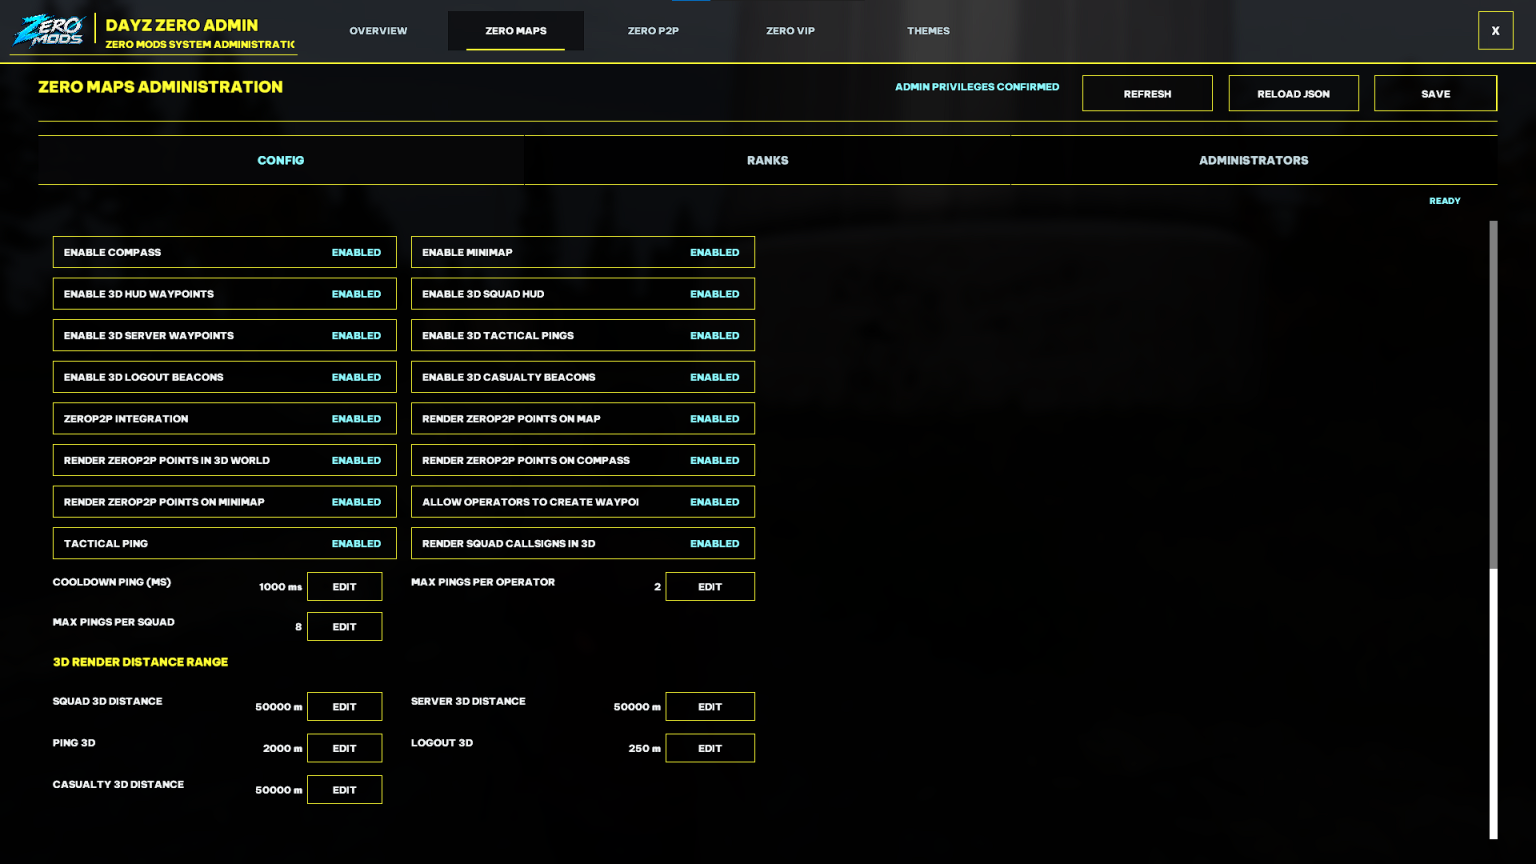Toggle Enable 3D Casualty Beacons
Screen dimensions: 1536x864
click(x=583, y=377)
